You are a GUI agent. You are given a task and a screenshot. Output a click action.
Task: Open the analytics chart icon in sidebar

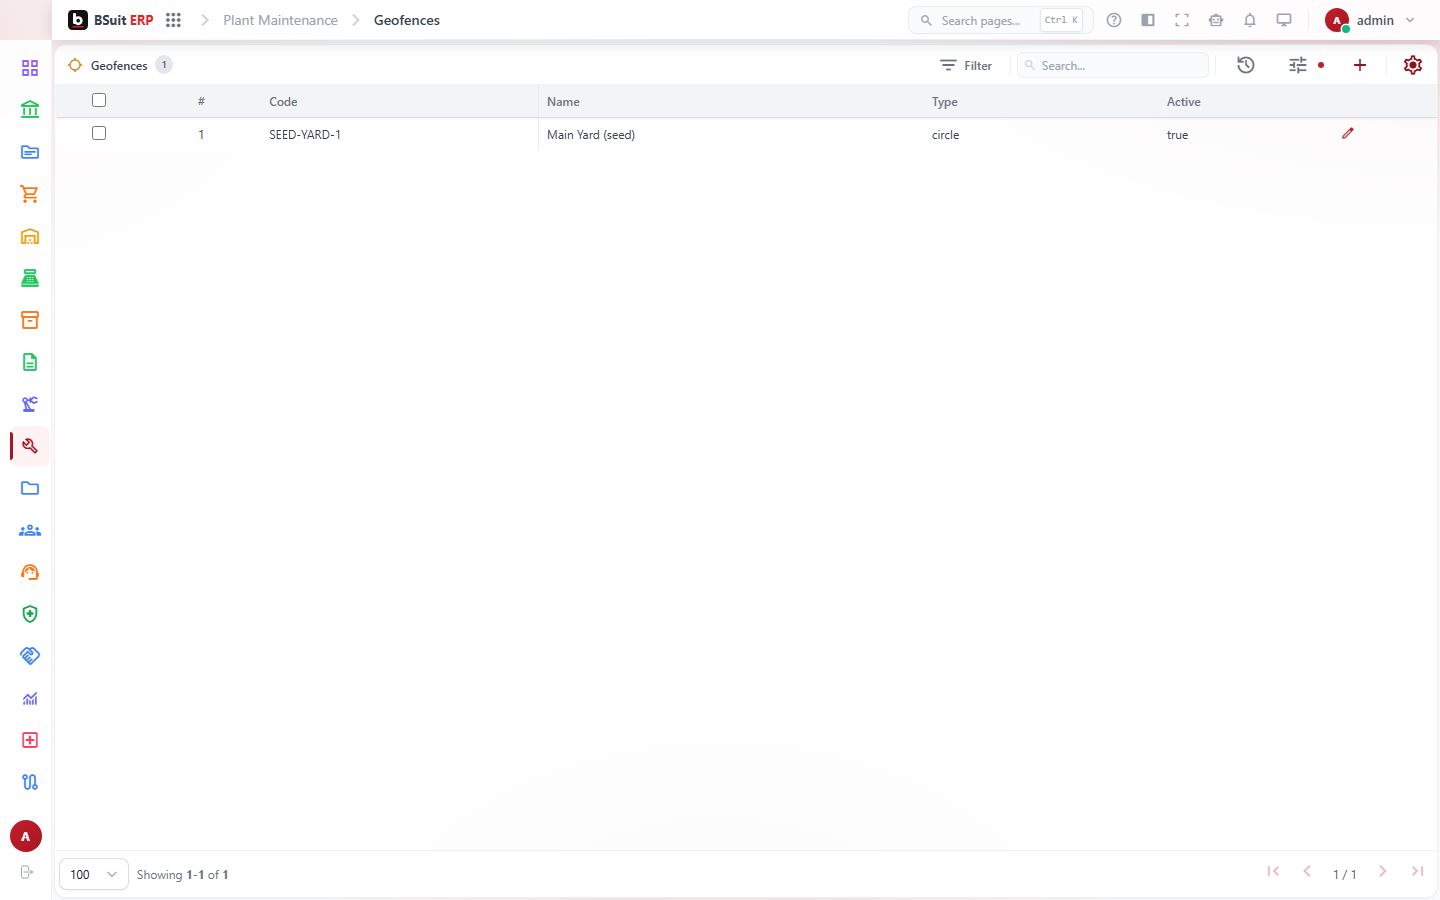point(30,698)
